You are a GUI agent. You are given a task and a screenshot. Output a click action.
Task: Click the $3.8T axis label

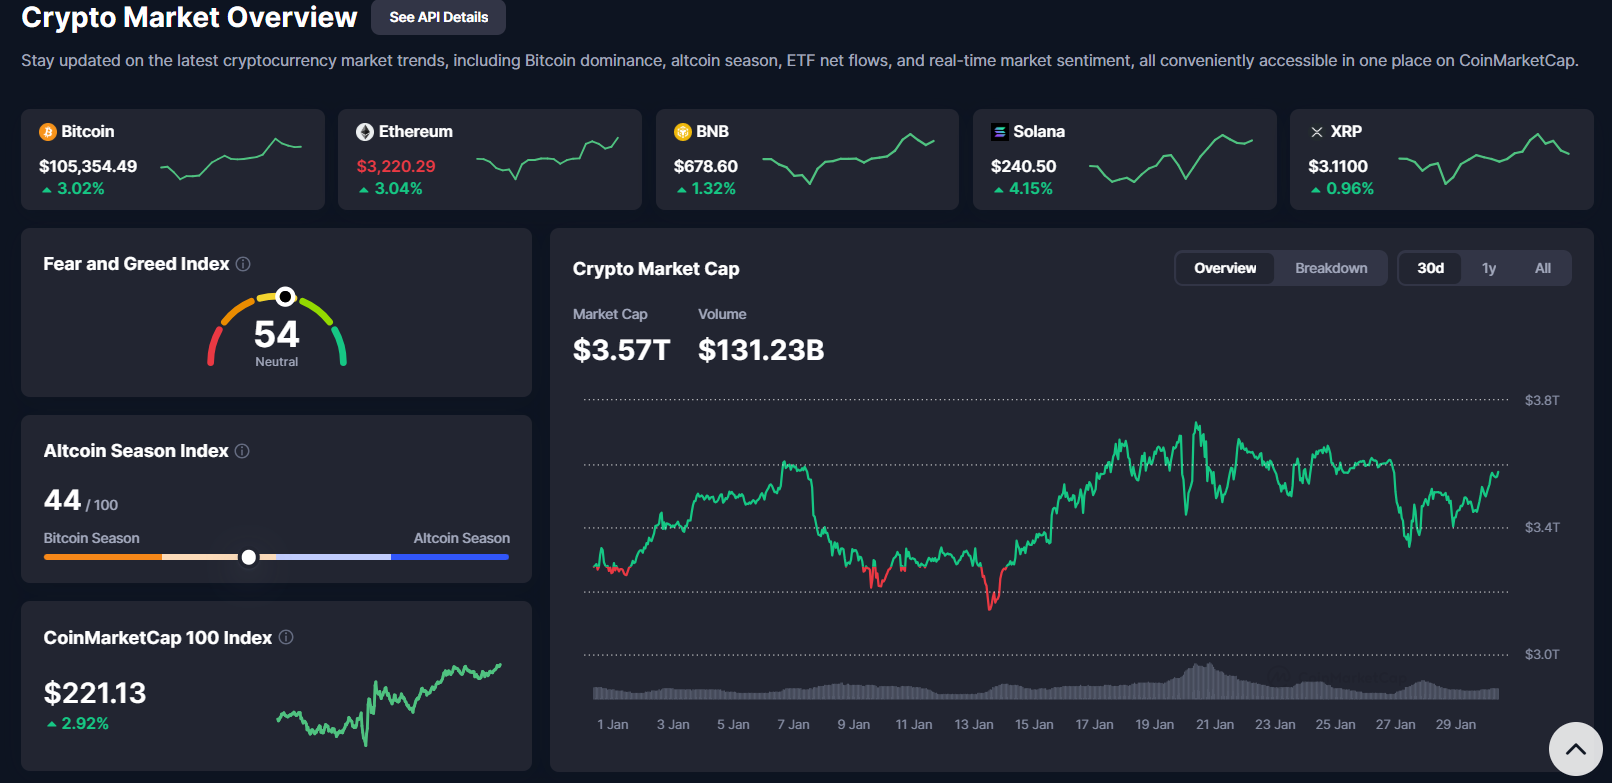tap(1542, 400)
